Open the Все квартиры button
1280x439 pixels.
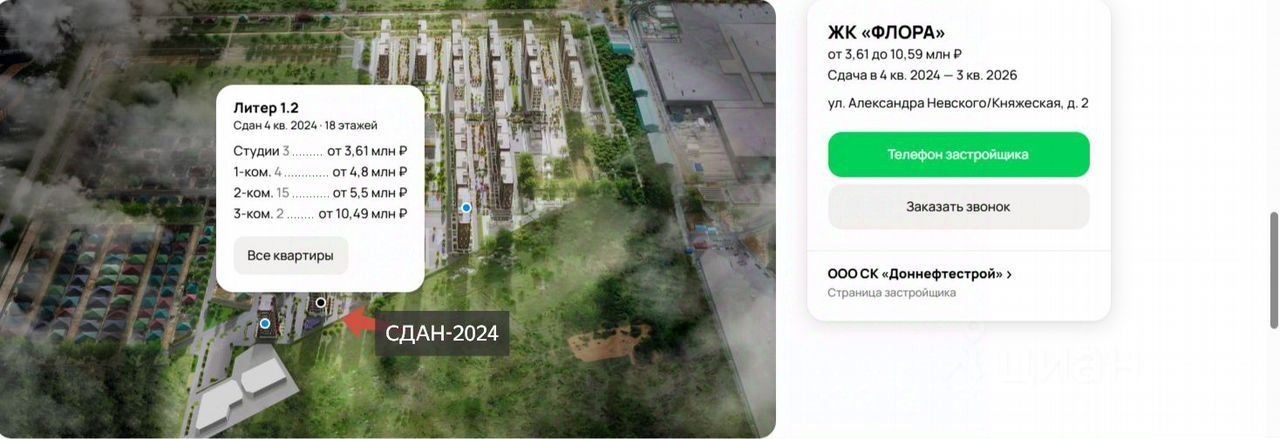(291, 255)
